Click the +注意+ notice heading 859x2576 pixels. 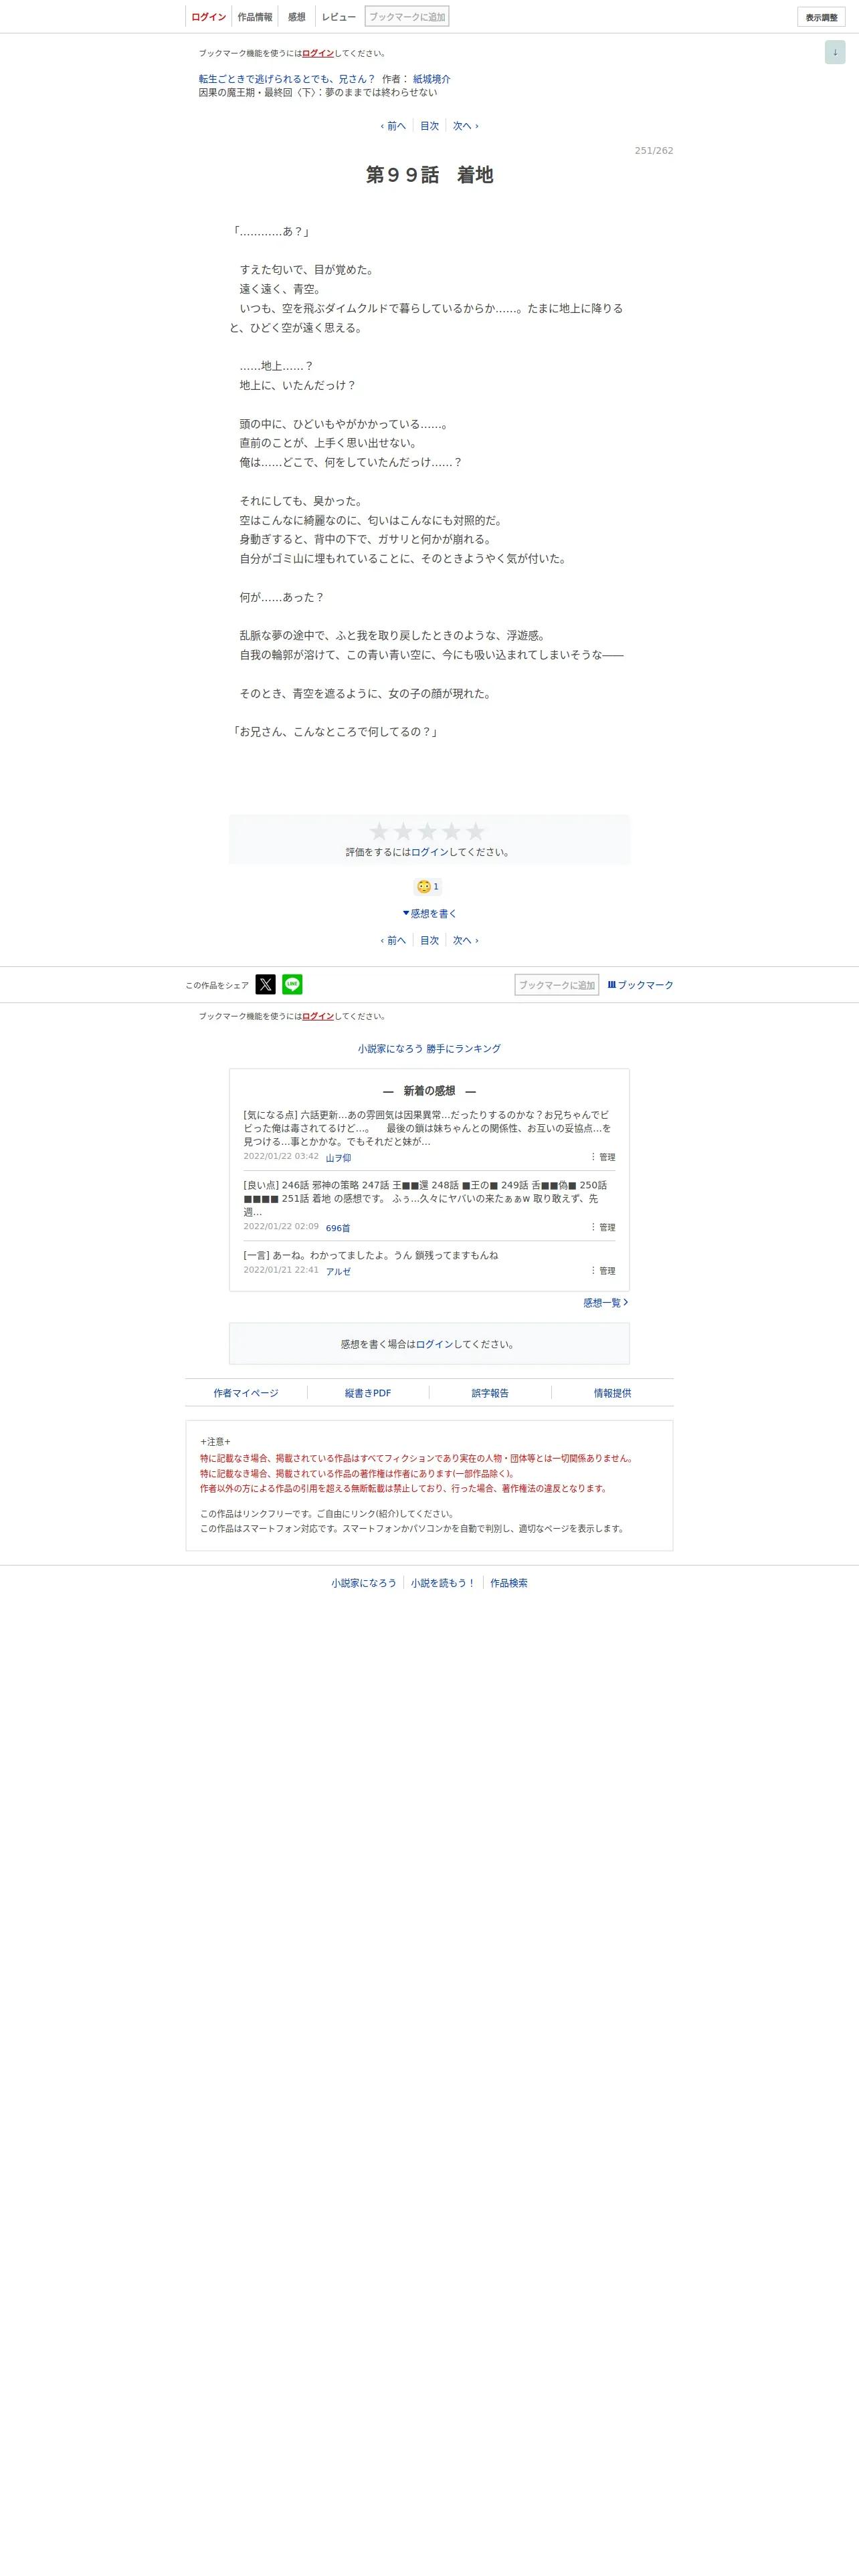pyautogui.click(x=215, y=1441)
